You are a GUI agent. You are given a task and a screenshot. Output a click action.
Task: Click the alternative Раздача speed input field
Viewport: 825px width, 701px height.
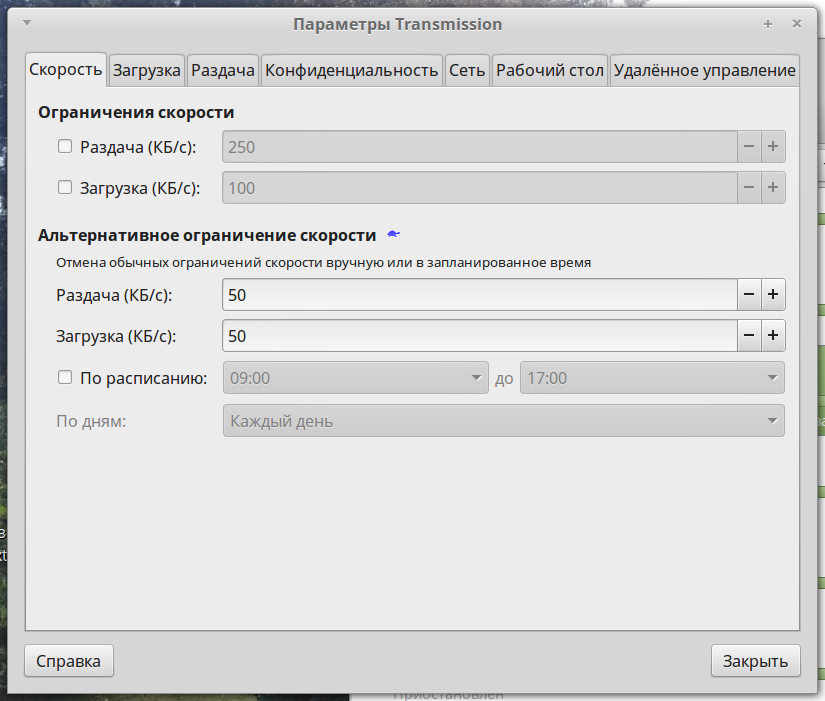tap(480, 295)
